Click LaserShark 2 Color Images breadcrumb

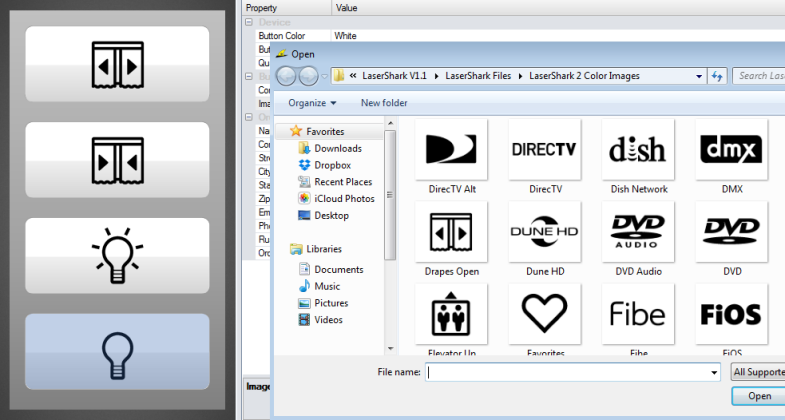click(584, 76)
